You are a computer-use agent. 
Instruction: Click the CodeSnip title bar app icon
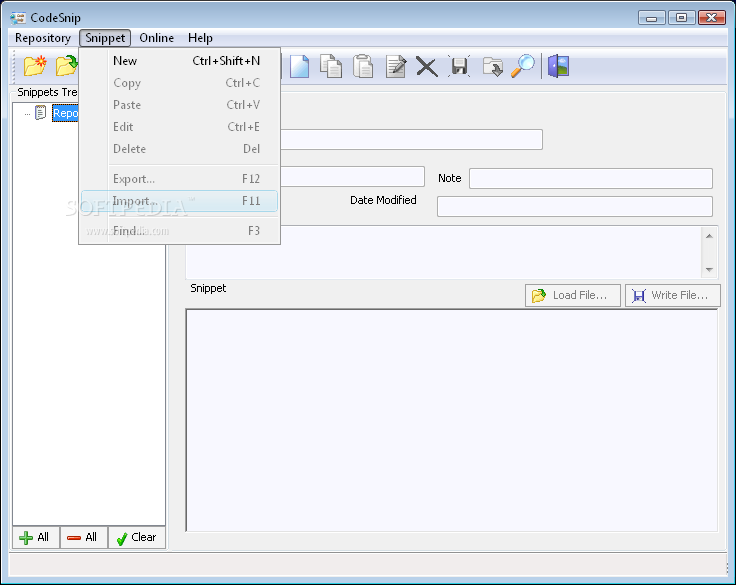[x=18, y=18]
